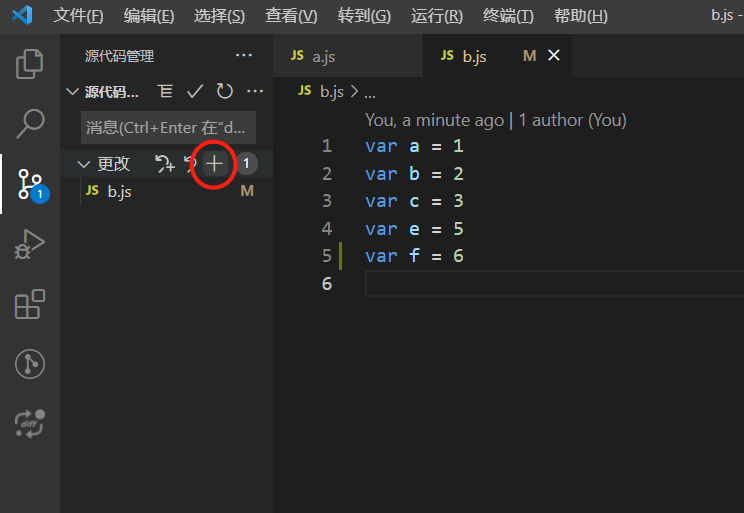The width and height of the screenshot is (744, 513).
Task: Click open all changes icon in 更改 row
Action: [x=165, y=164]
